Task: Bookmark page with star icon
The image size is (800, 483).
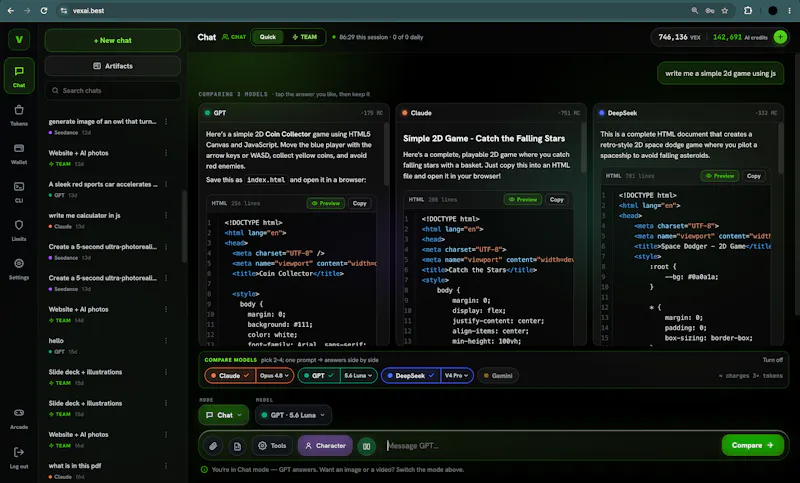Action: point(724,10)
